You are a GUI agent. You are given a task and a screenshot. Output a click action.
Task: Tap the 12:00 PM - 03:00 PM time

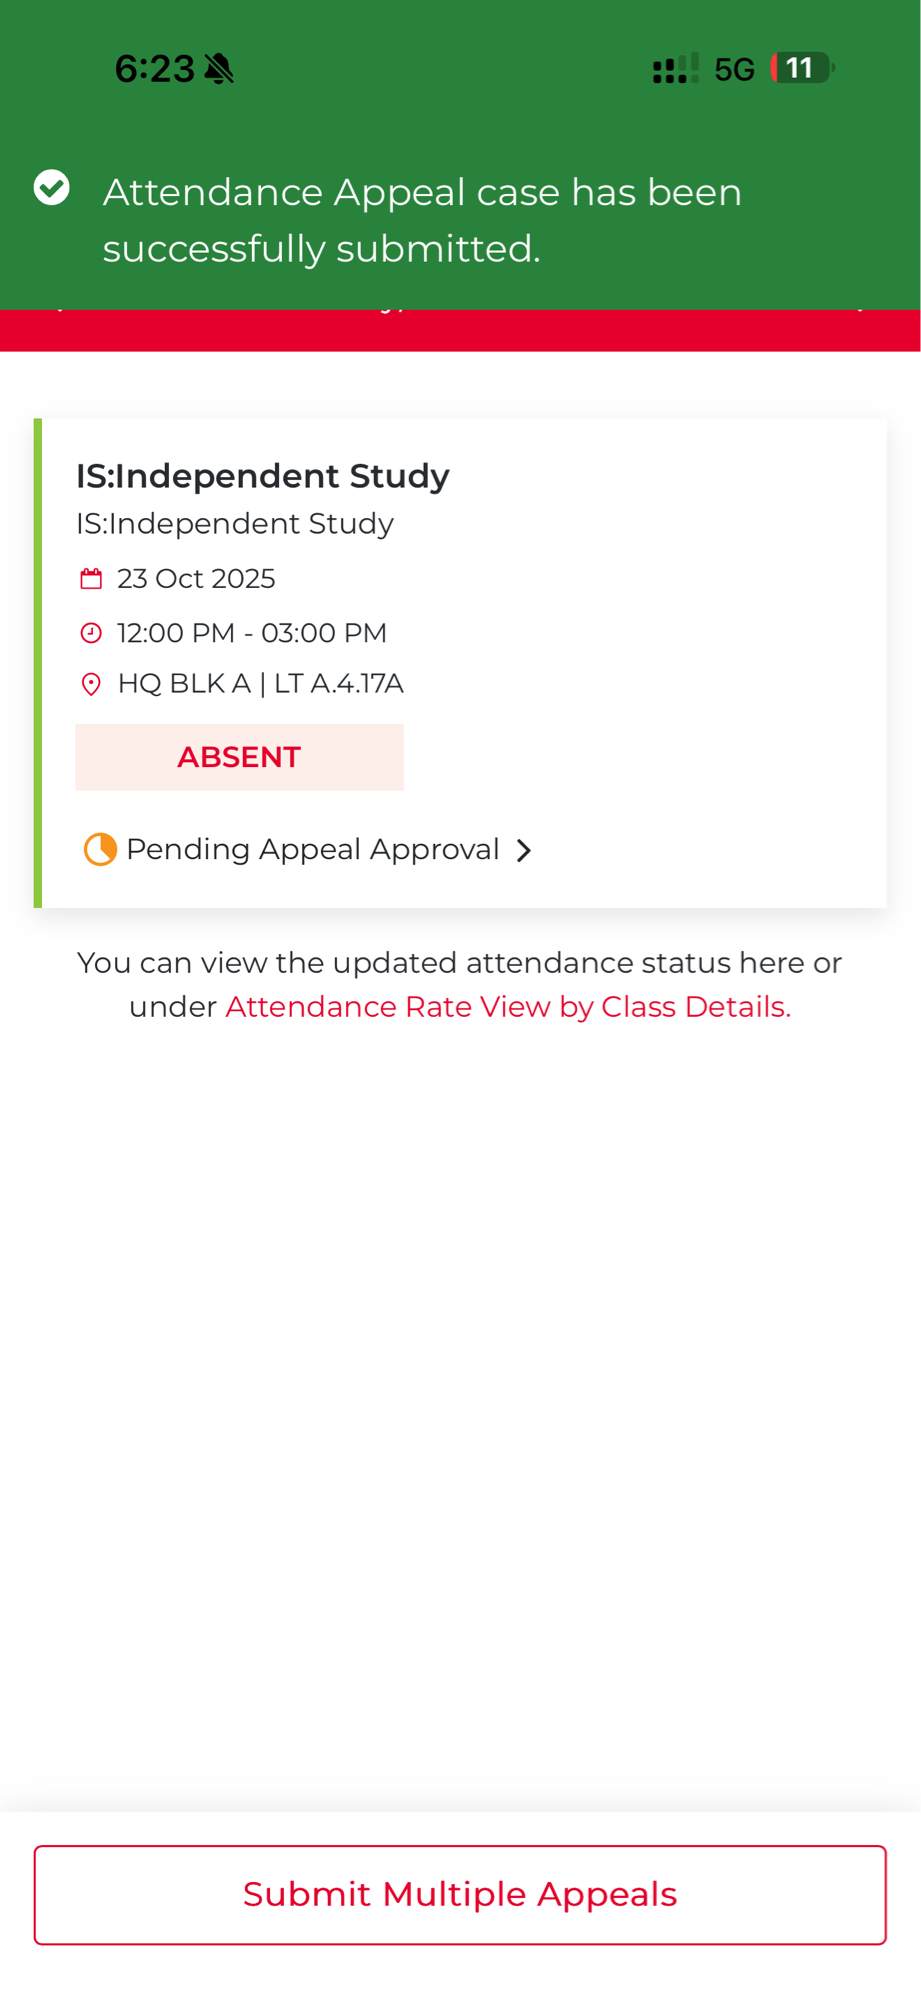point(252,633)
